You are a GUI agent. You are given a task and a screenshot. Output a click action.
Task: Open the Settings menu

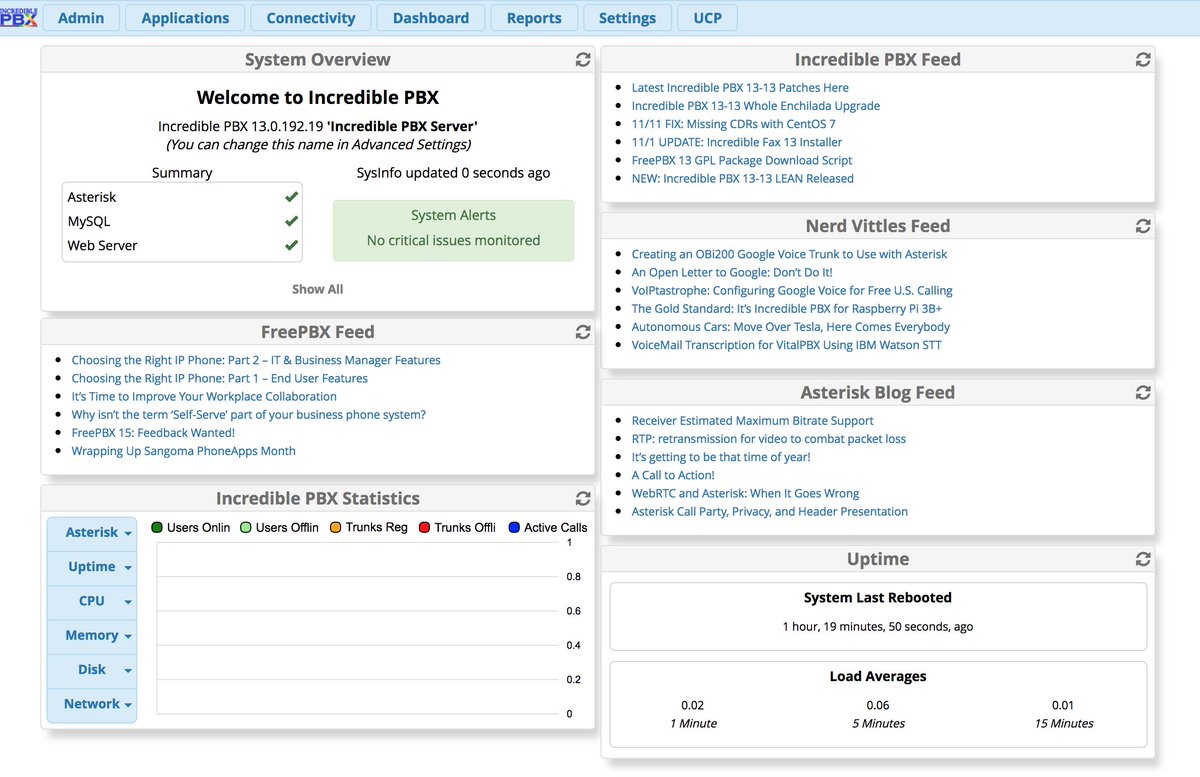[627, 18]
